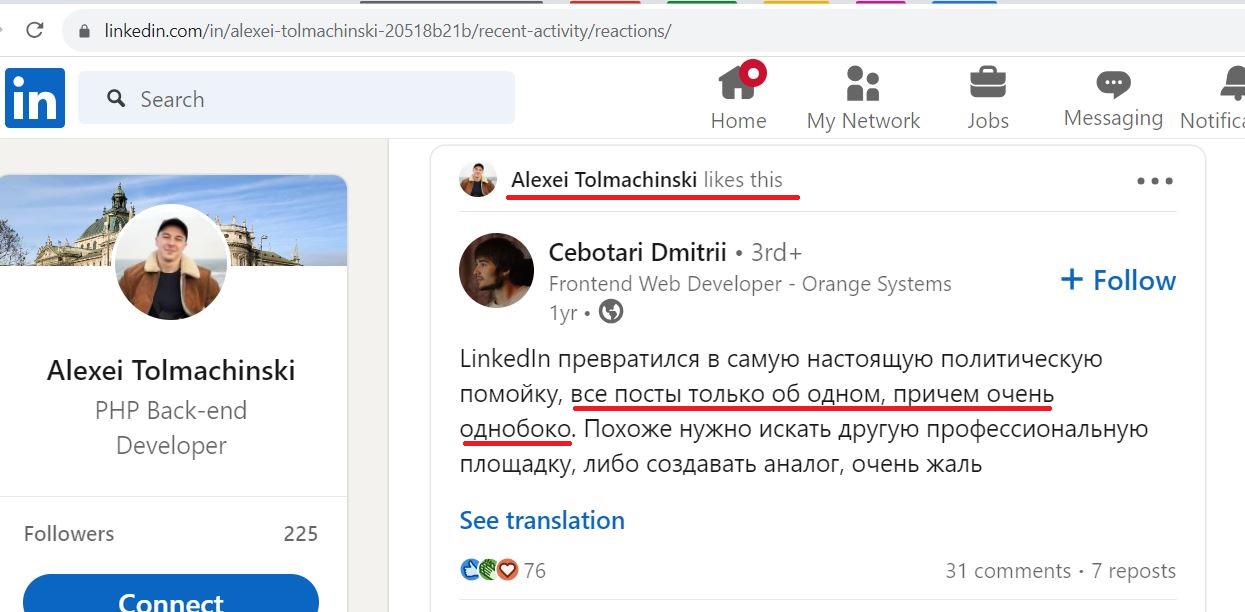Click the post's globe visibility icon
1245x612 pixels.
611,312
